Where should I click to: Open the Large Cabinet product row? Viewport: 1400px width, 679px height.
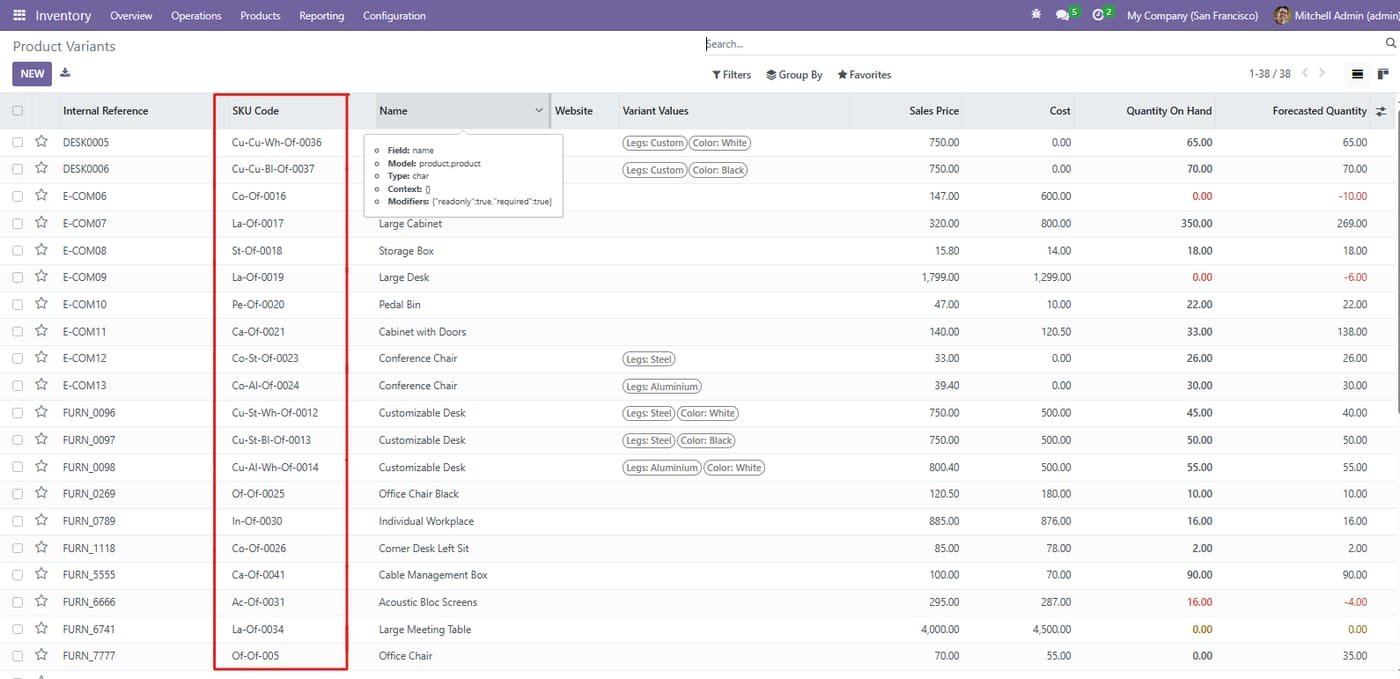click(700, 224)
